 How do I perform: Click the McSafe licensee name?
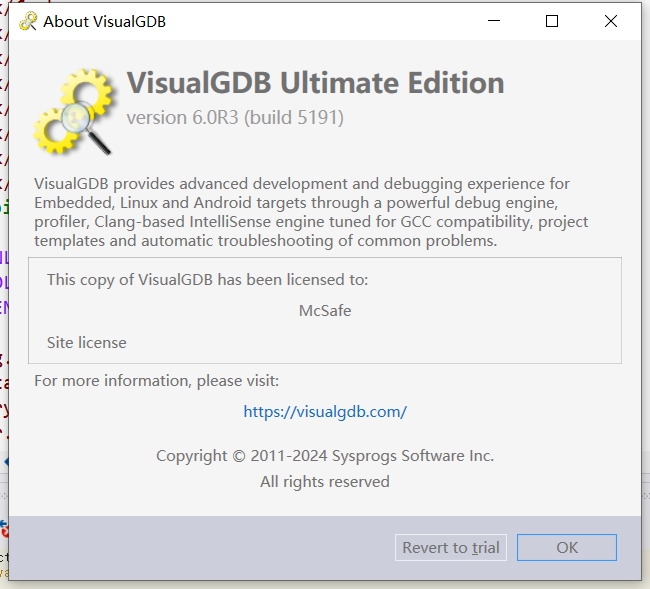[325, 310]
